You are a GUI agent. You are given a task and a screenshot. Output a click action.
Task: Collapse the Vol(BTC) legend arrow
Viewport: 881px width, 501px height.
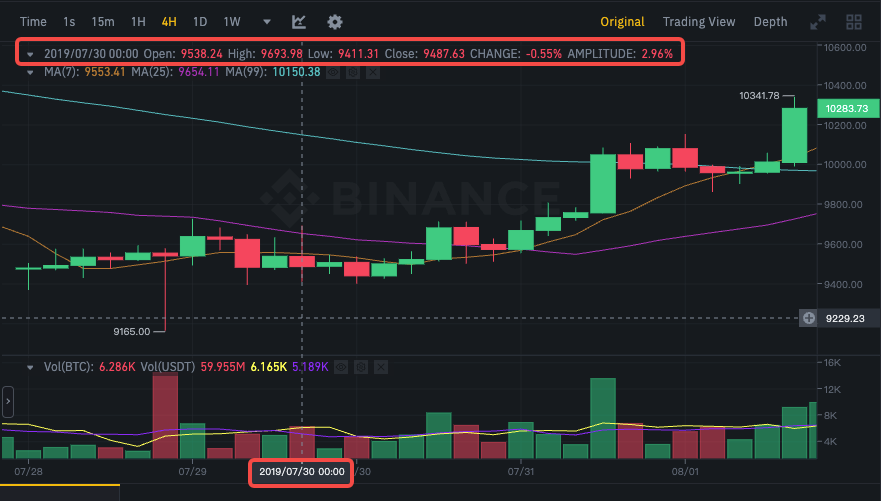tap(31, 367)
